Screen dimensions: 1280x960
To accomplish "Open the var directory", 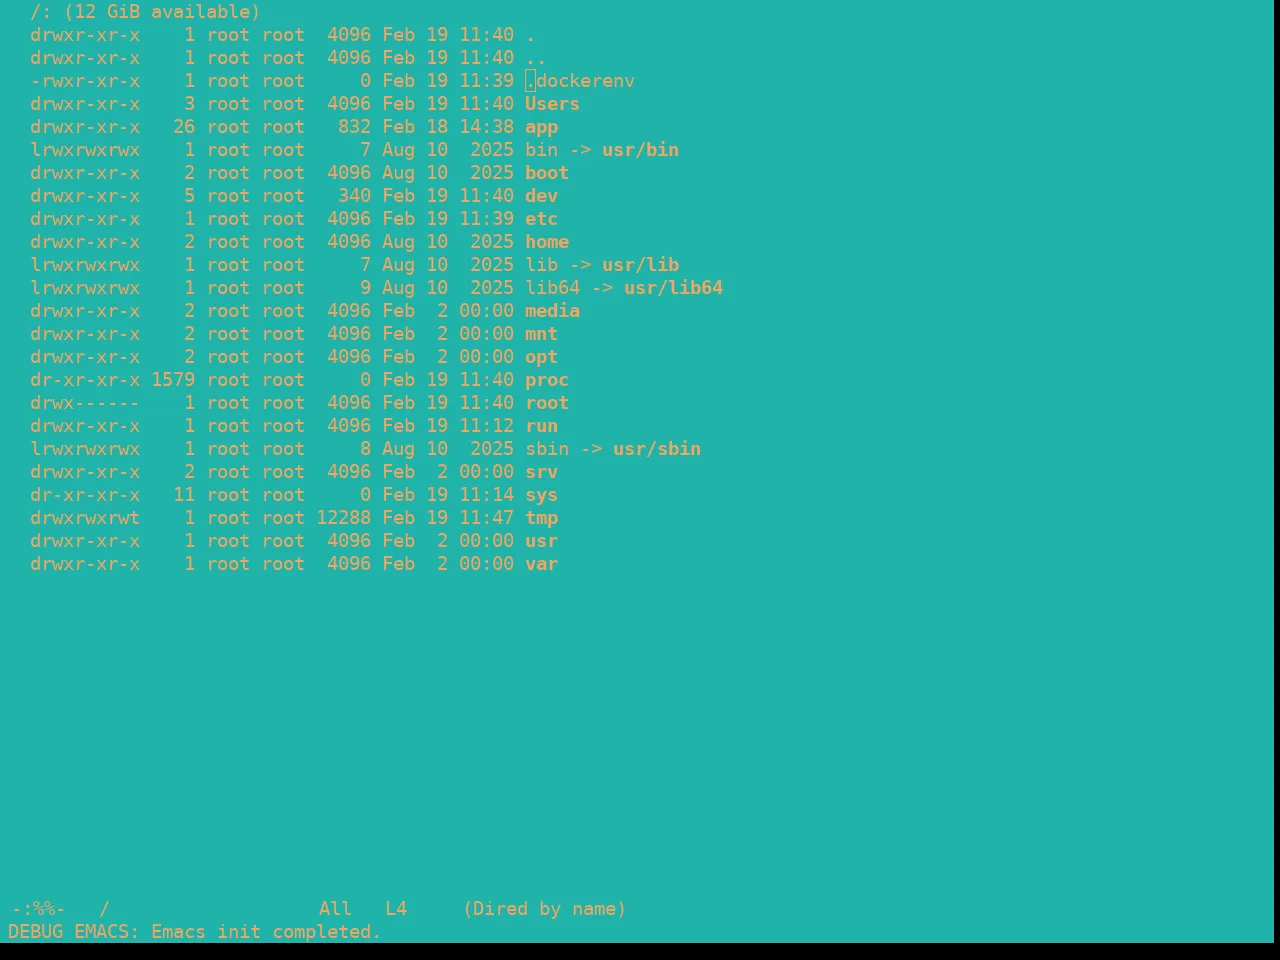I will tap(541, 564).
